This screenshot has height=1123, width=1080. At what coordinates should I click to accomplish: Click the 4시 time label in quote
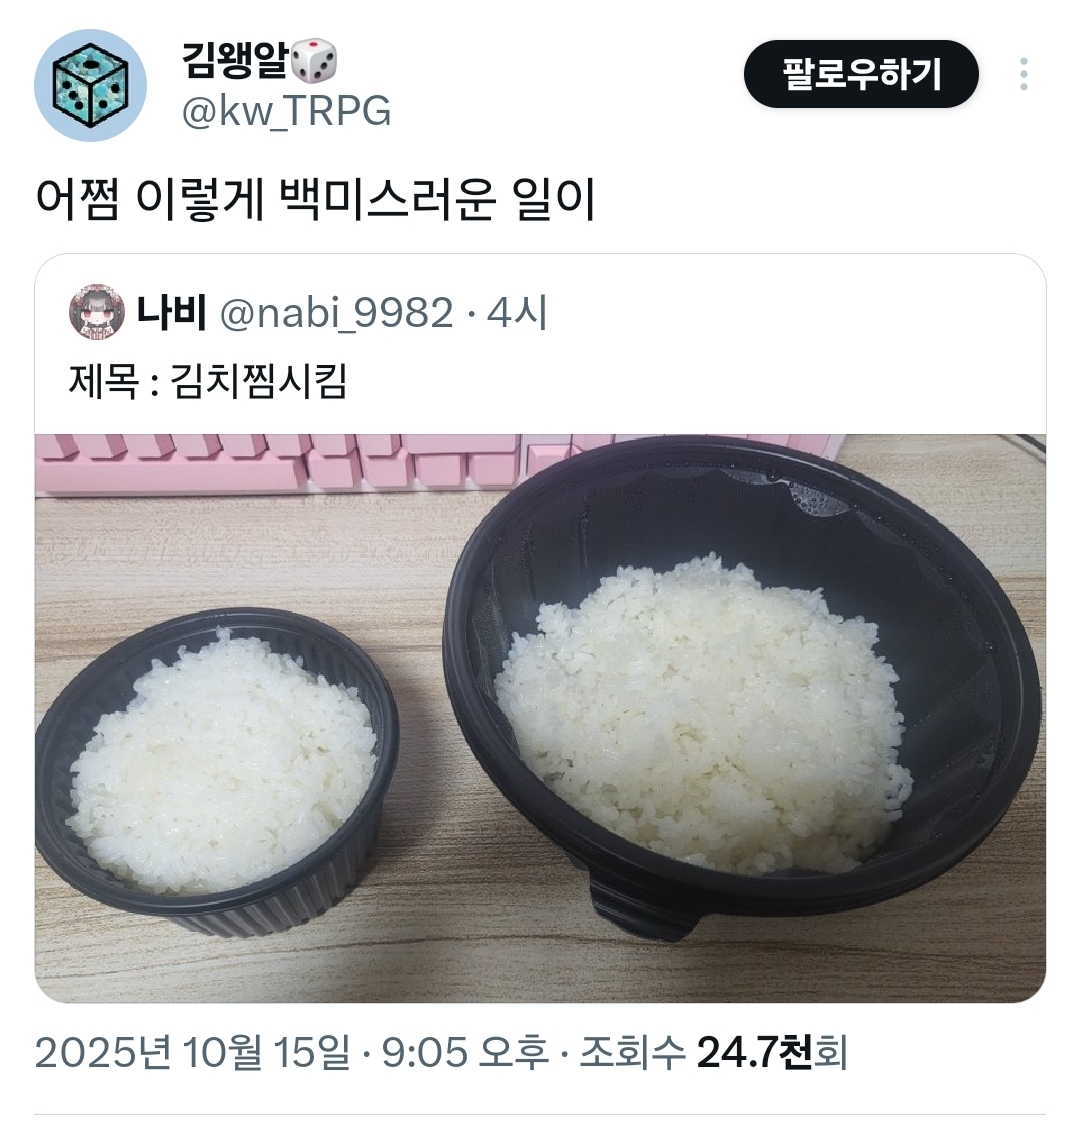(x=517, y=313)
